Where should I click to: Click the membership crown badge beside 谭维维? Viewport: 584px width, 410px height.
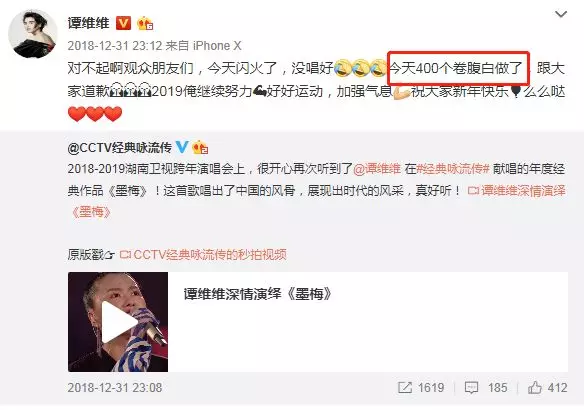(145, 23)
